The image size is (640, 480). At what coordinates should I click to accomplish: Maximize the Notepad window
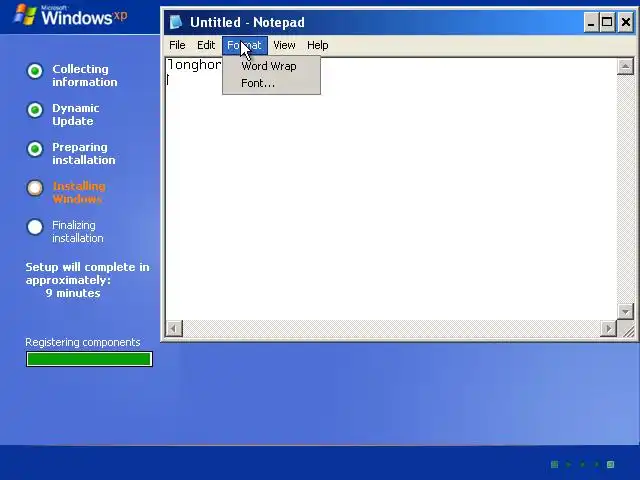click(607, 22)
